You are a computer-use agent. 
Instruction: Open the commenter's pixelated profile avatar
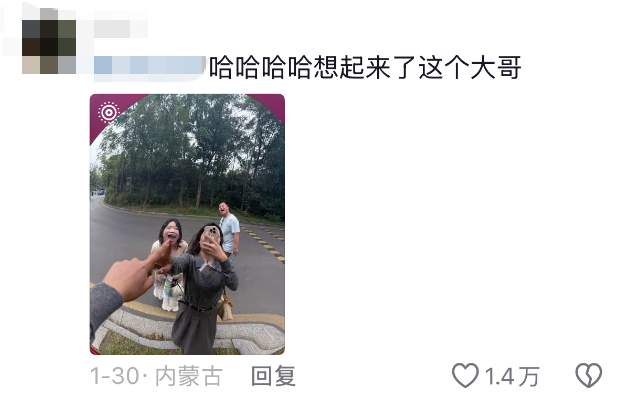(x=49, y=41)
